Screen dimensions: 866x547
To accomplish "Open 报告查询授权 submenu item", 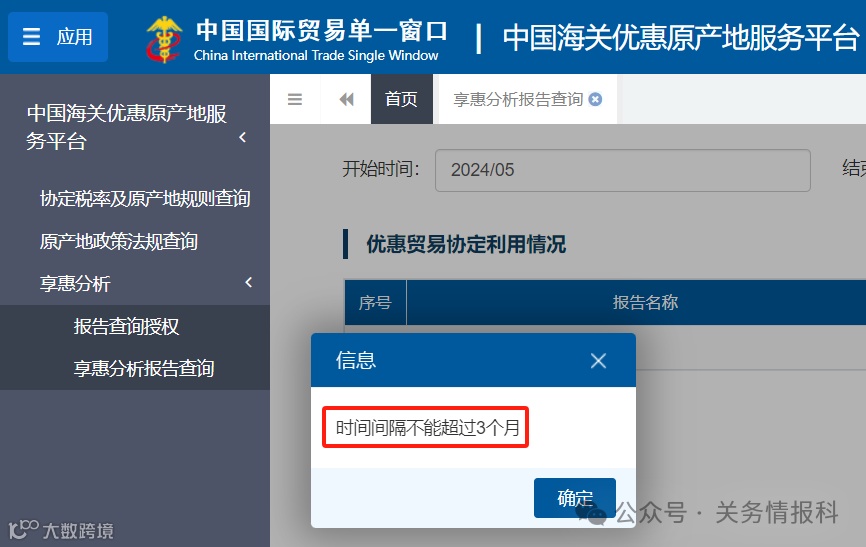I will (x=126, y=327).
